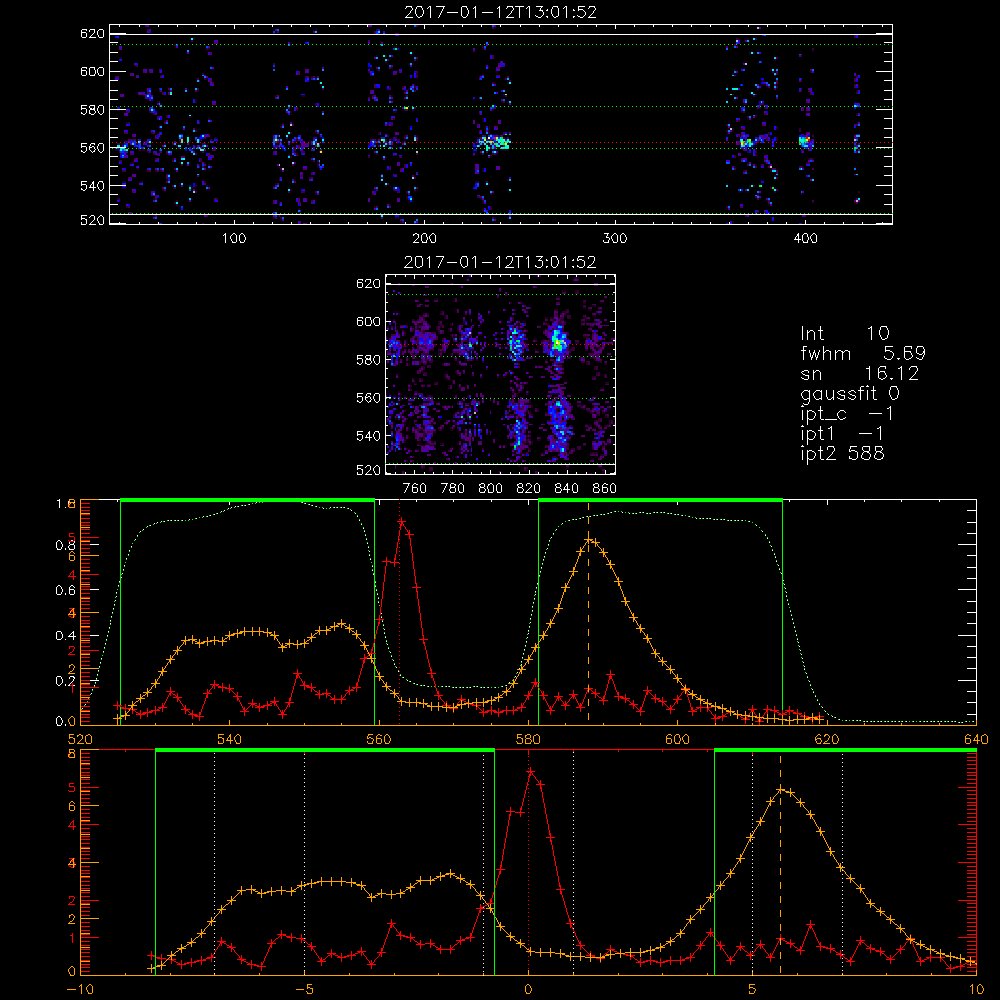Click x-axis label 5 on bottom profile plot
Image resolution: width=1000 pixels, height=1000 pixels.
tap(752, 990)
